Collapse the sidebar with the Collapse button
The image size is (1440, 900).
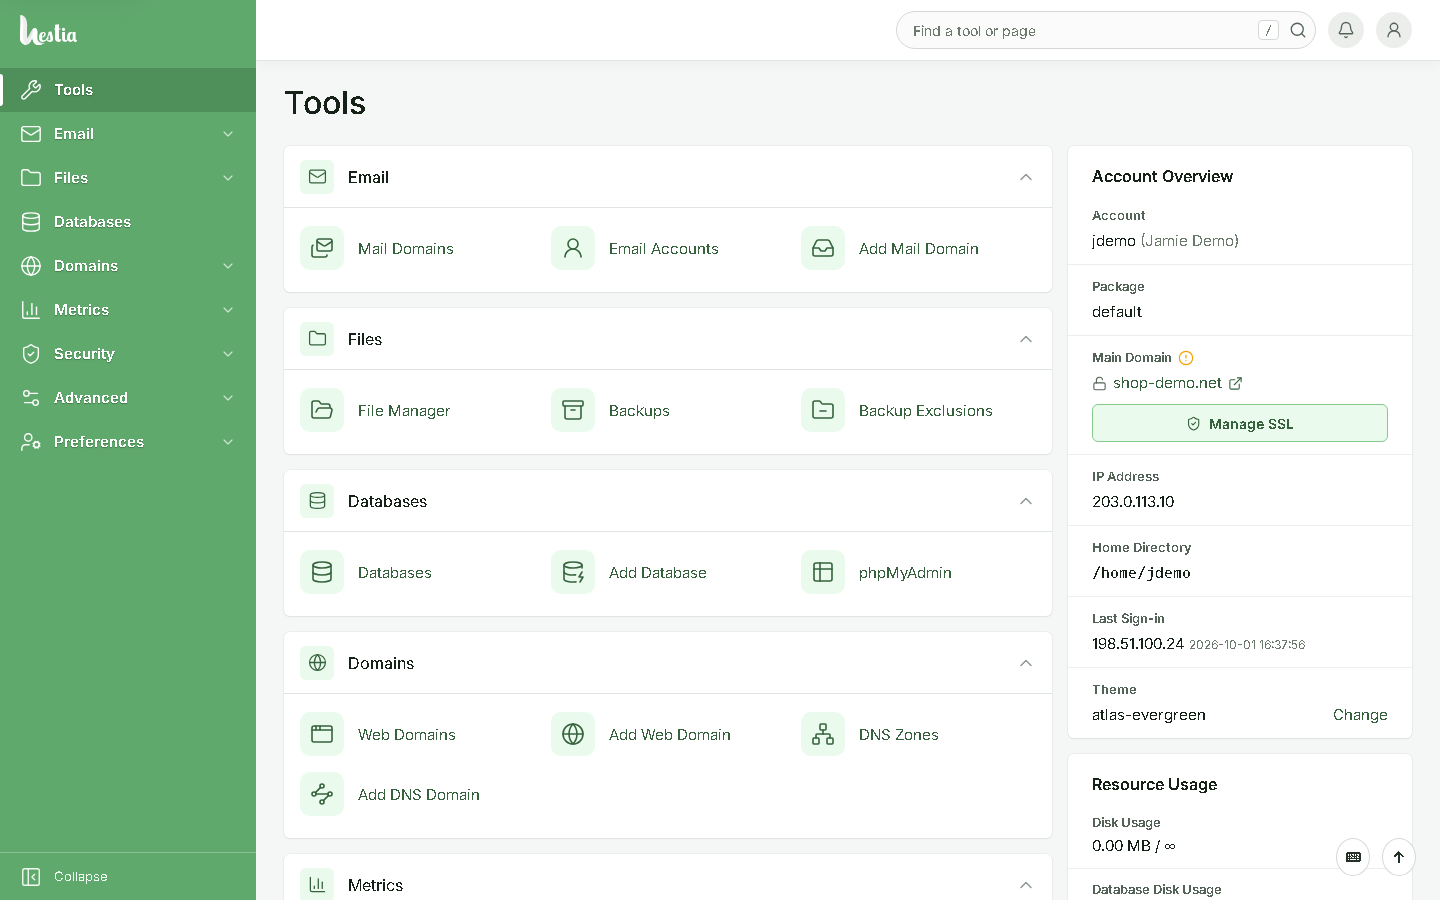pyautogui.click(x=128, y=877)
